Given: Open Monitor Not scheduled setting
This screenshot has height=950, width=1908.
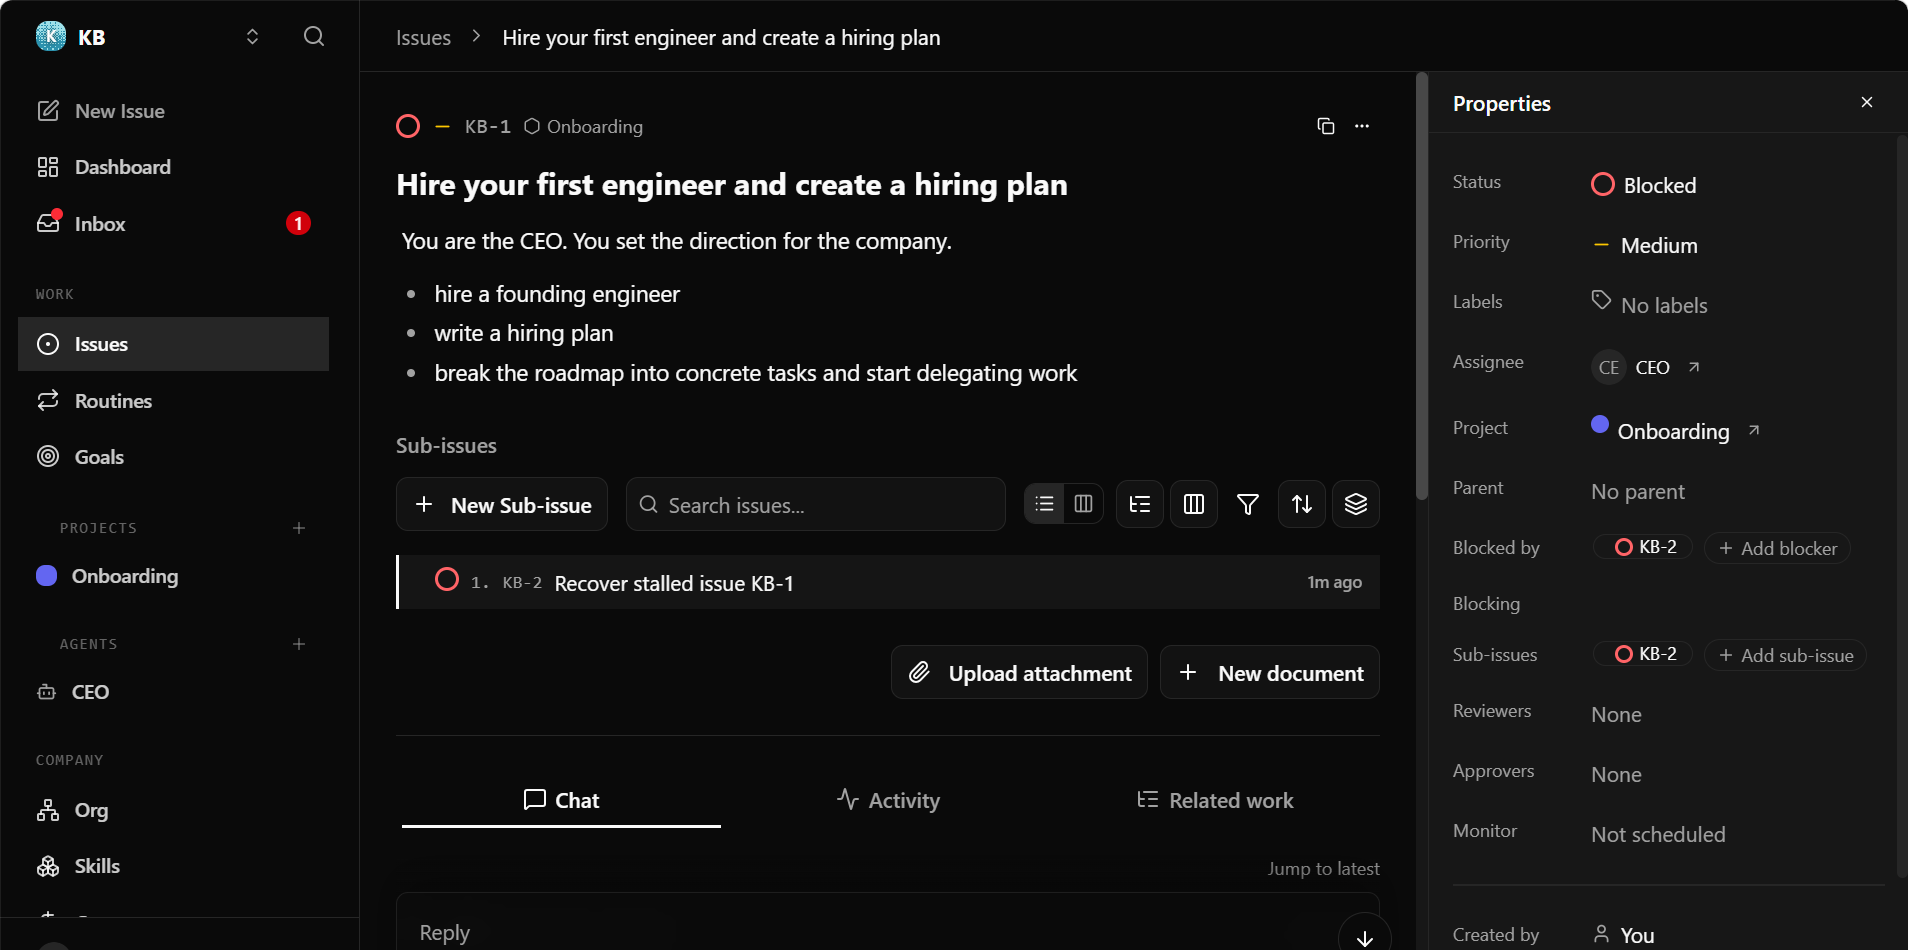Looking at the screenshot, I should pyautogui.click(x=1658, y=834).
